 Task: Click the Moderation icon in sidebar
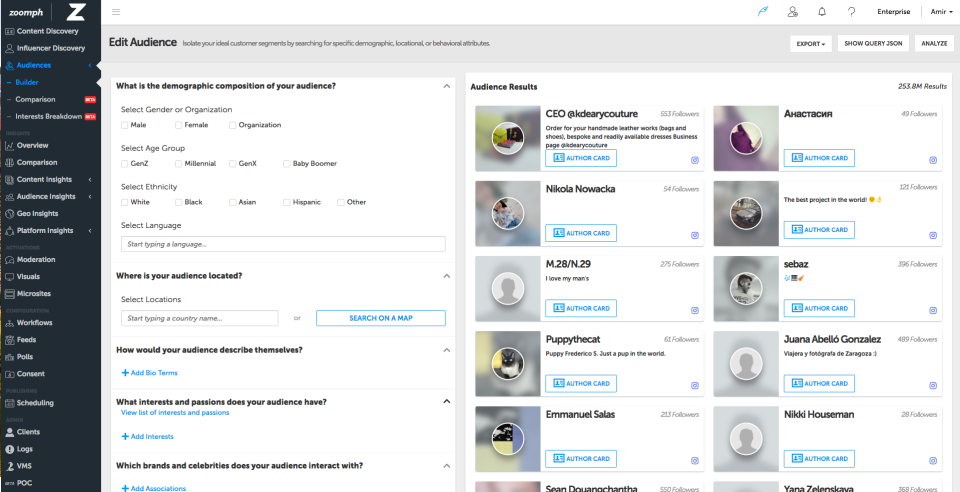coord(9,259)
